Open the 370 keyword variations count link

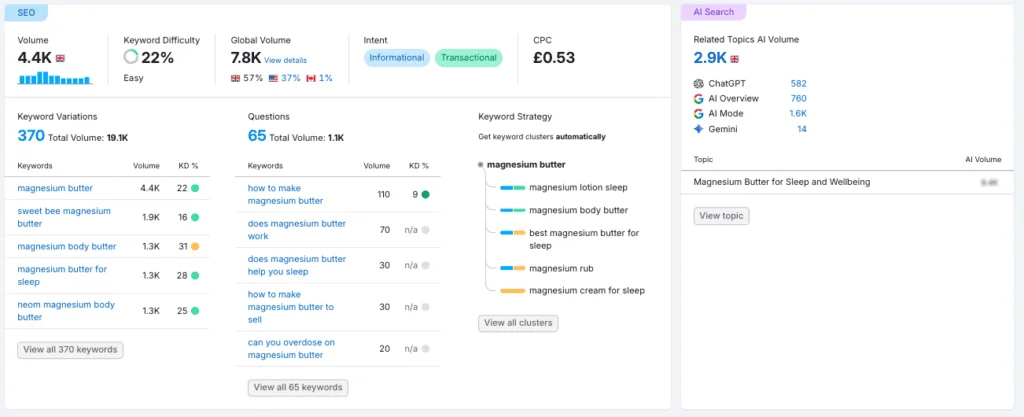31,136
